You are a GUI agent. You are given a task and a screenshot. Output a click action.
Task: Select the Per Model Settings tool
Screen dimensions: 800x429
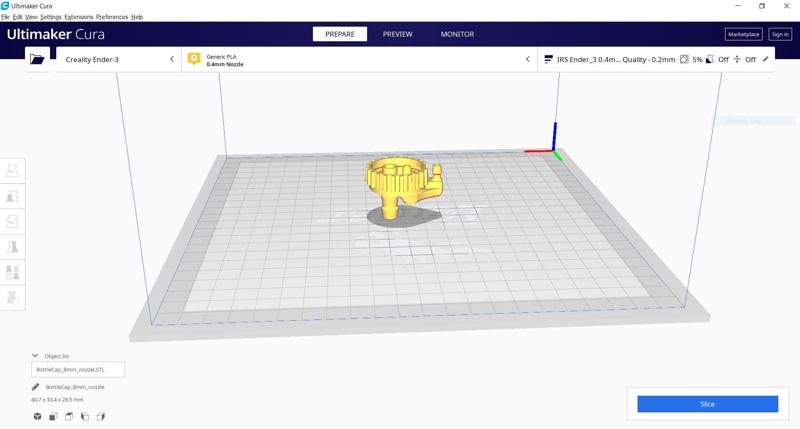12,272
